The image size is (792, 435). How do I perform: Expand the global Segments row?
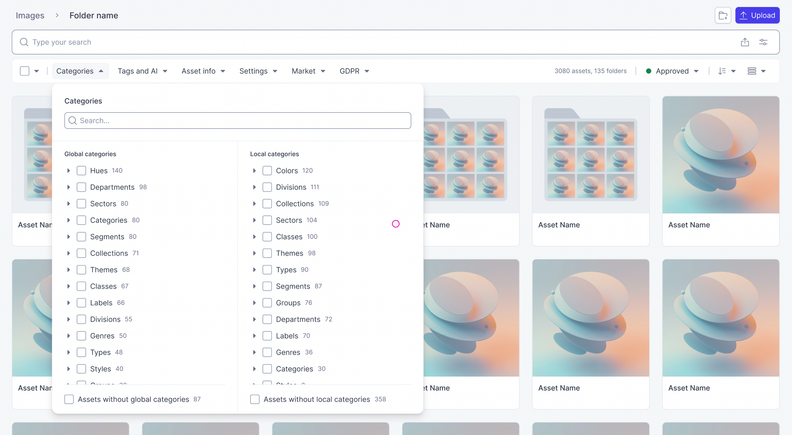click(x=68, y=237)
